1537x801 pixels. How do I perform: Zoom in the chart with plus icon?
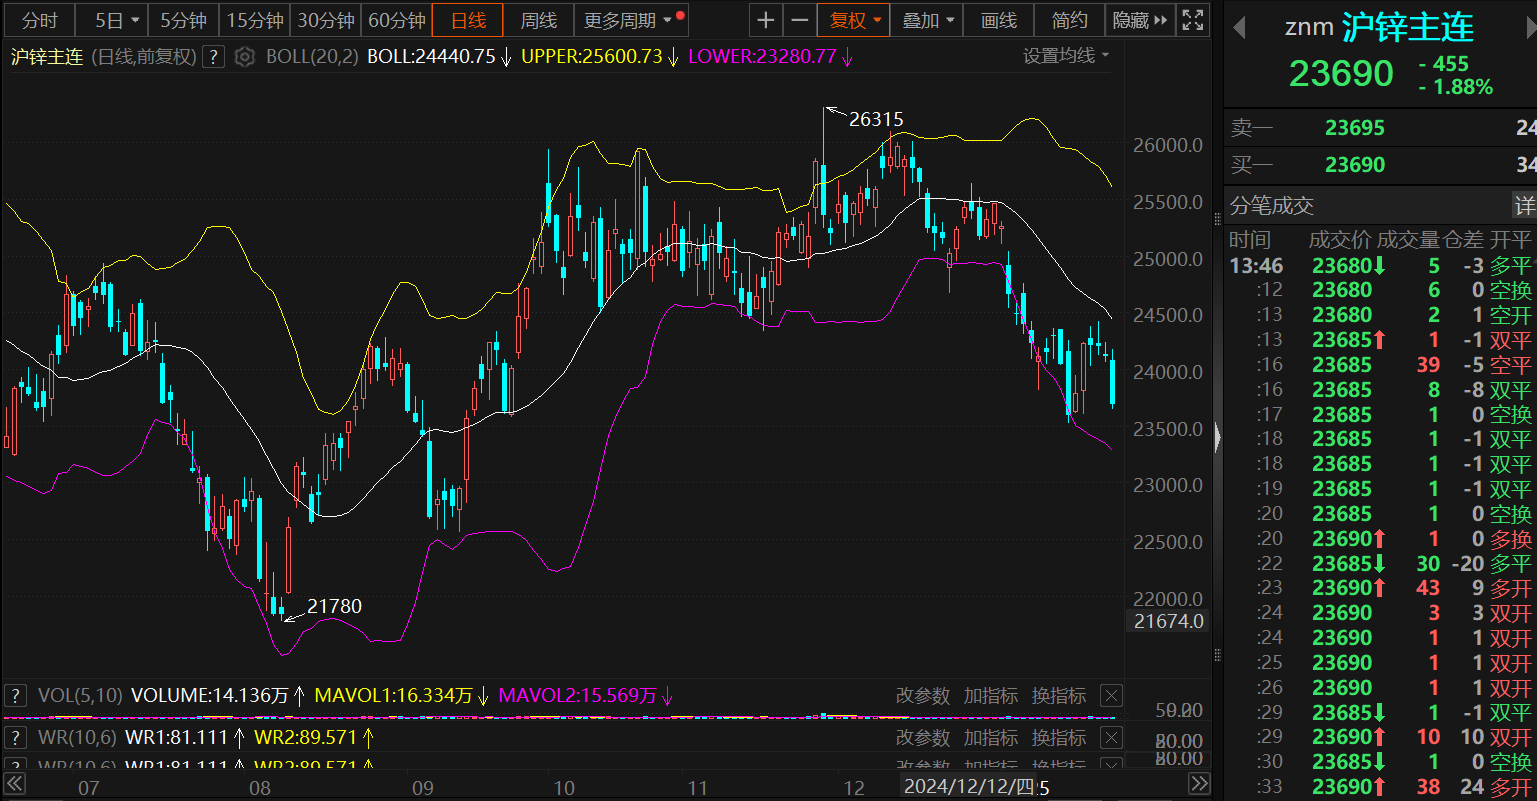(x=765, y=20)
